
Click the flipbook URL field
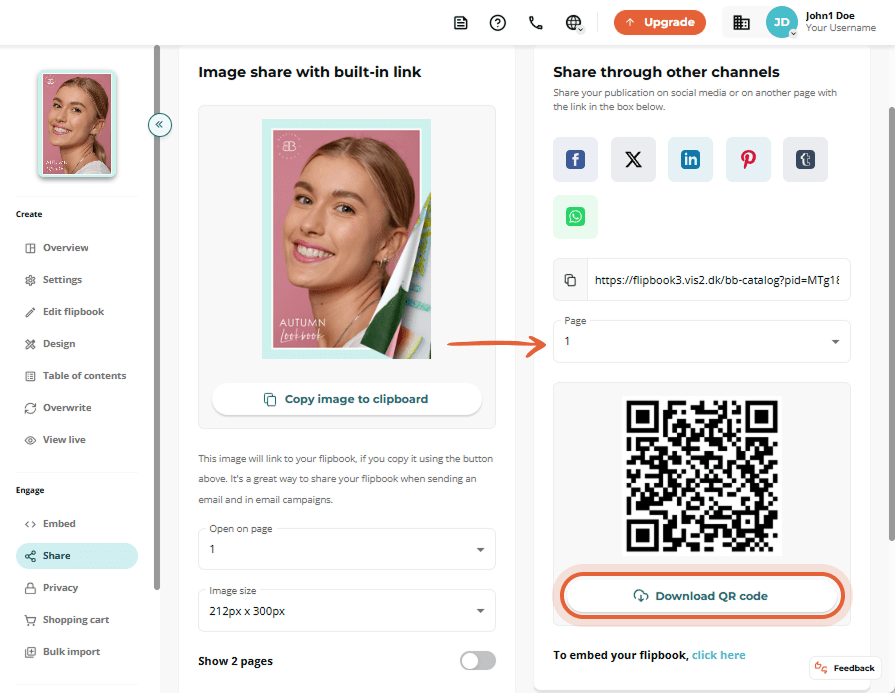coord(718,280)
